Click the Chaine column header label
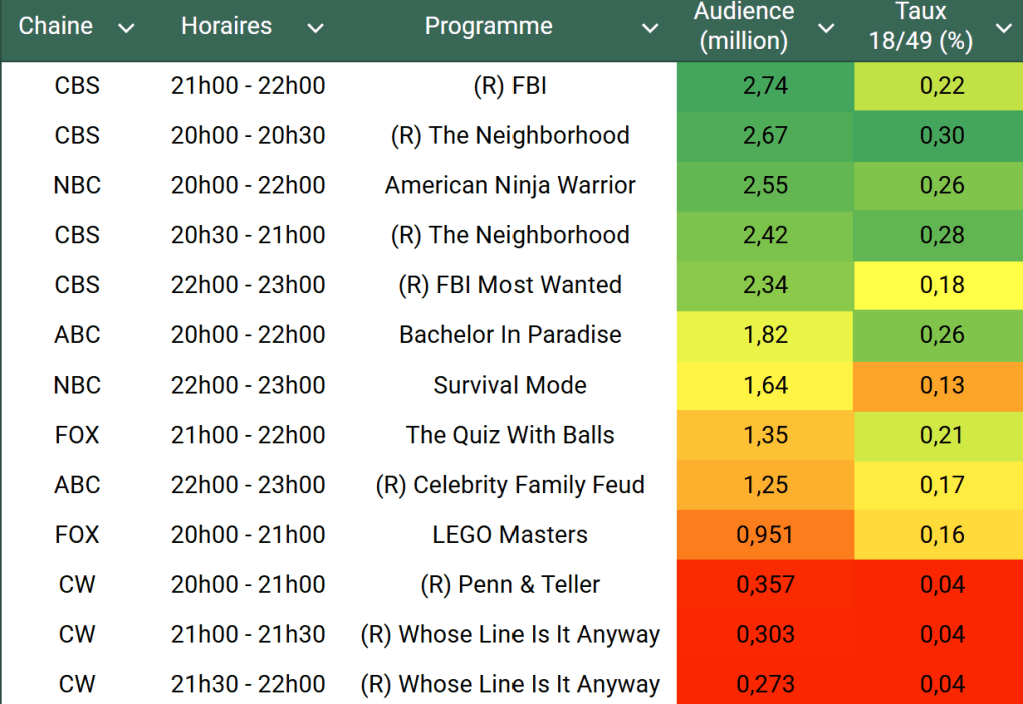Screen dimensions: 1023x704 point(56,26)
